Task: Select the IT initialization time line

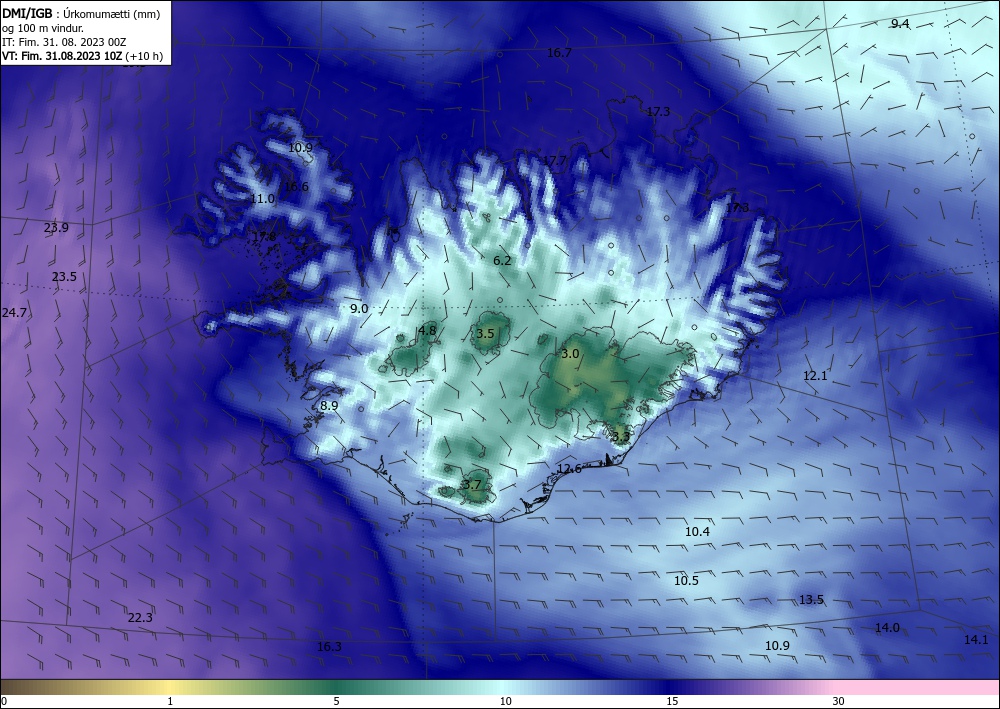Action: (64, 42)
